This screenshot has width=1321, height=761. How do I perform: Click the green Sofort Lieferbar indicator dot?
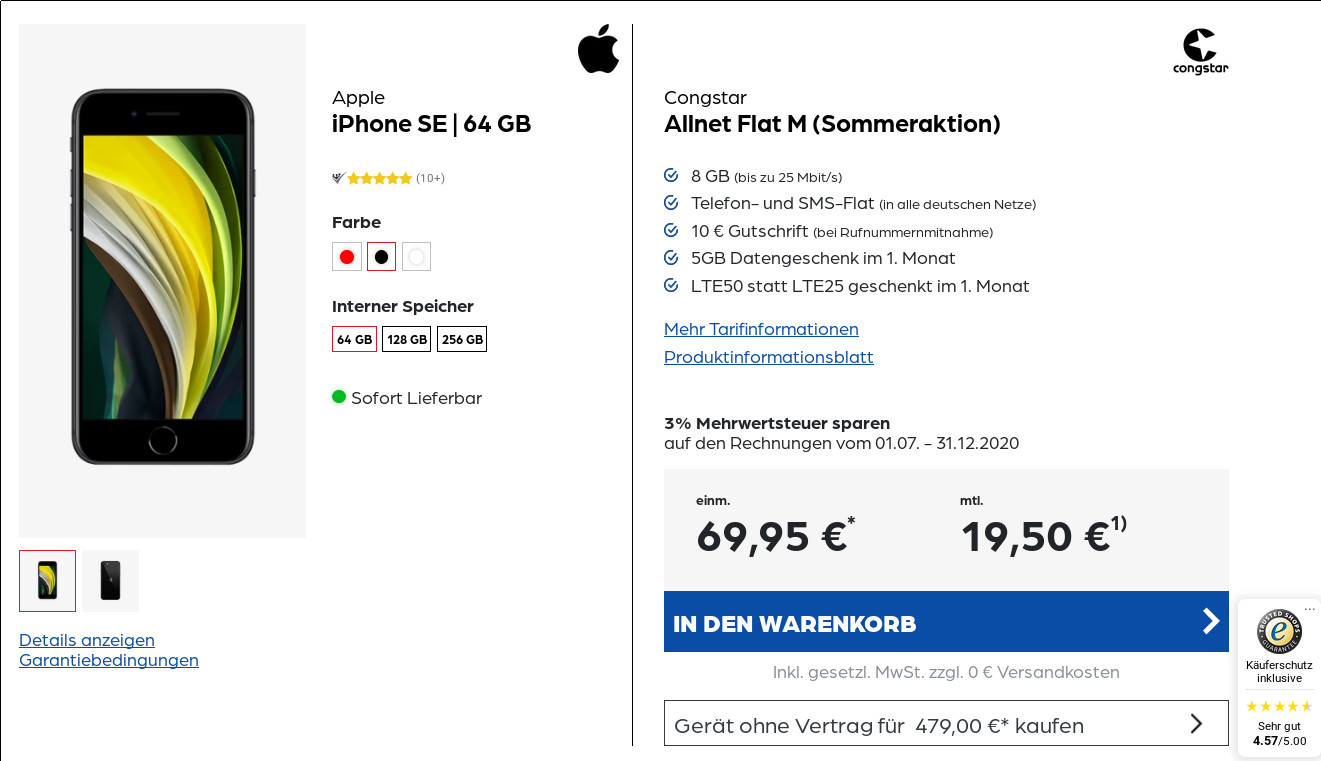(x=340, y=397)
